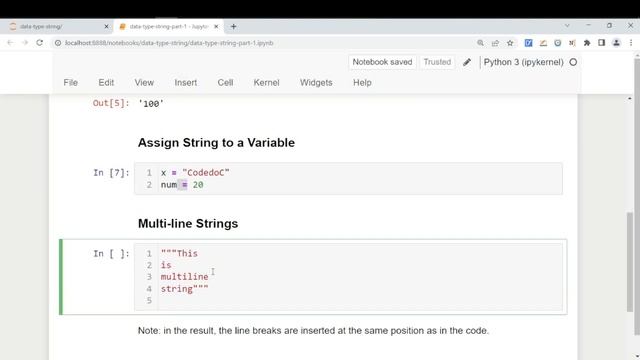
Task: Expand the tab search dropdown chevron
Action: 567,25
